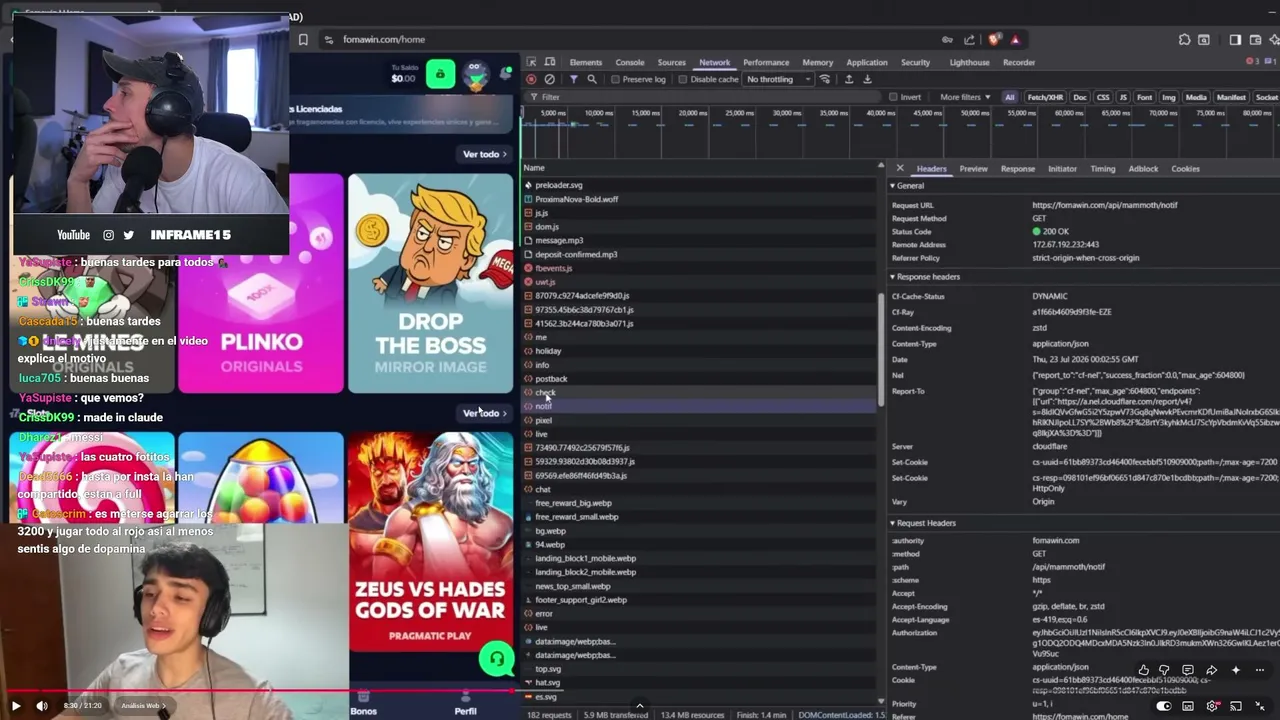Check the Invert filter checkbox
The height and width of the screenshot is (720, 1280).
(893, 97)
